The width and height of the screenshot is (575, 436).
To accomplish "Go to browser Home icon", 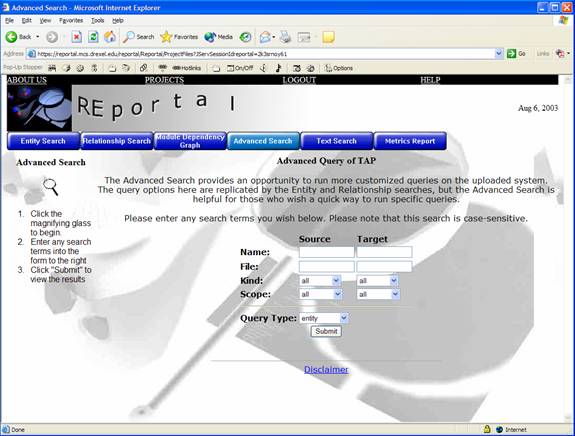I will (110, 37).
